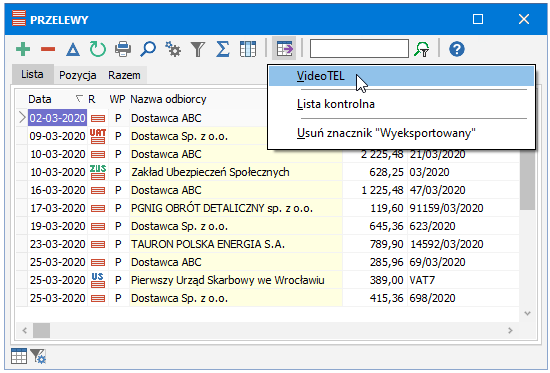This screenshot has height=373, width=550.
Task: Switch to the Pozycja tab
Action: point(78,75)
